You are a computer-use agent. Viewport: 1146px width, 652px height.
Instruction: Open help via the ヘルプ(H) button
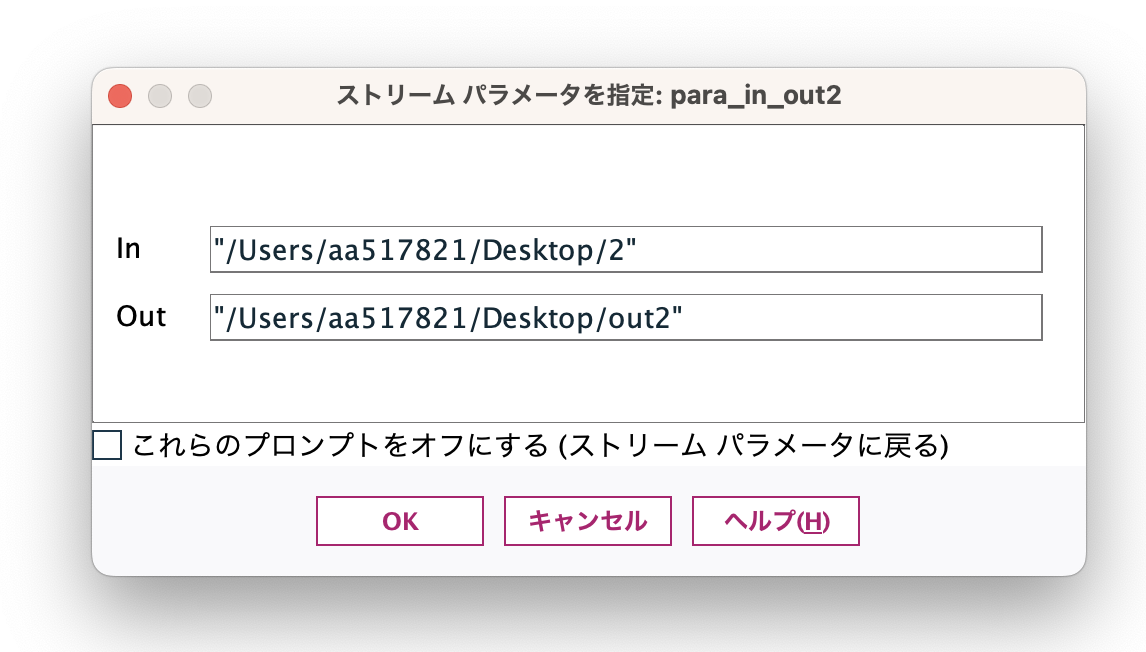click(775, 520)
